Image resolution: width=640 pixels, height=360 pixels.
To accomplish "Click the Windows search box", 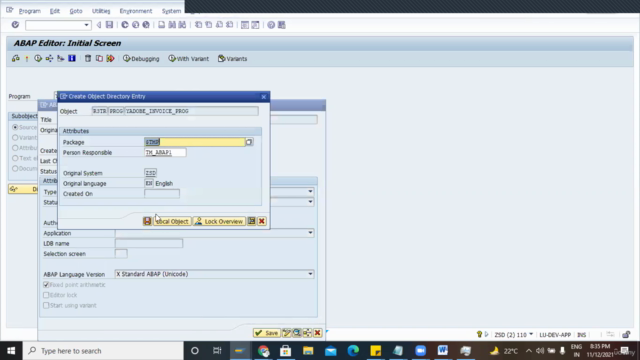I will point(102,351).
